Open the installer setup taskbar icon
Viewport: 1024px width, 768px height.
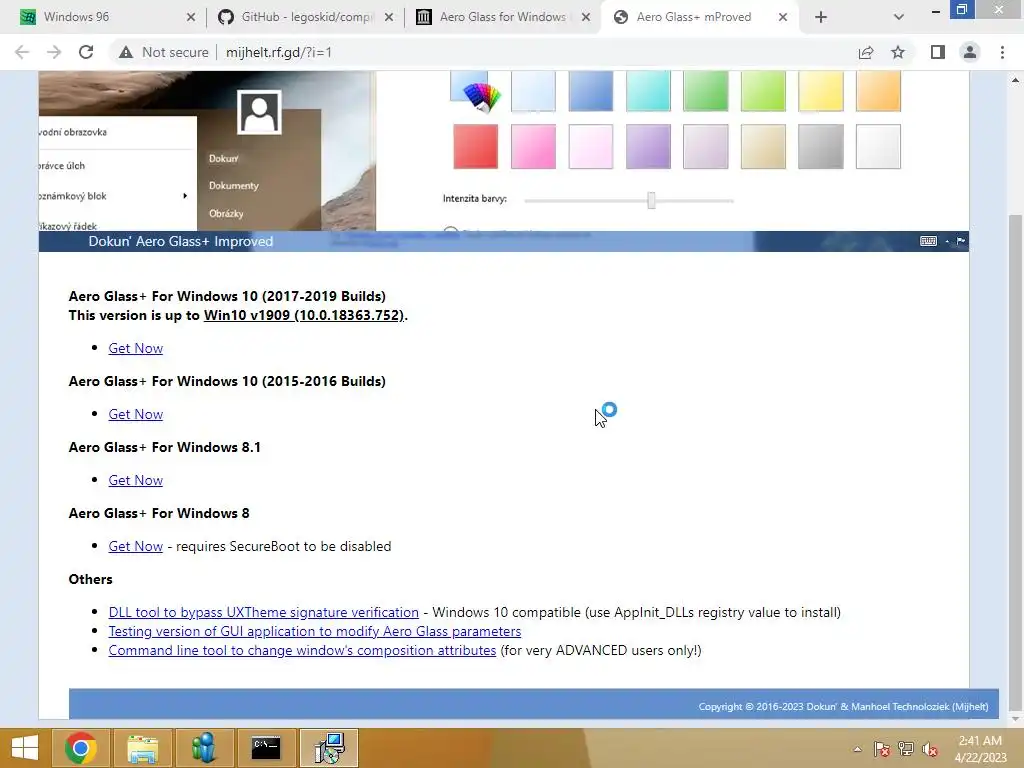click(329, 748)
